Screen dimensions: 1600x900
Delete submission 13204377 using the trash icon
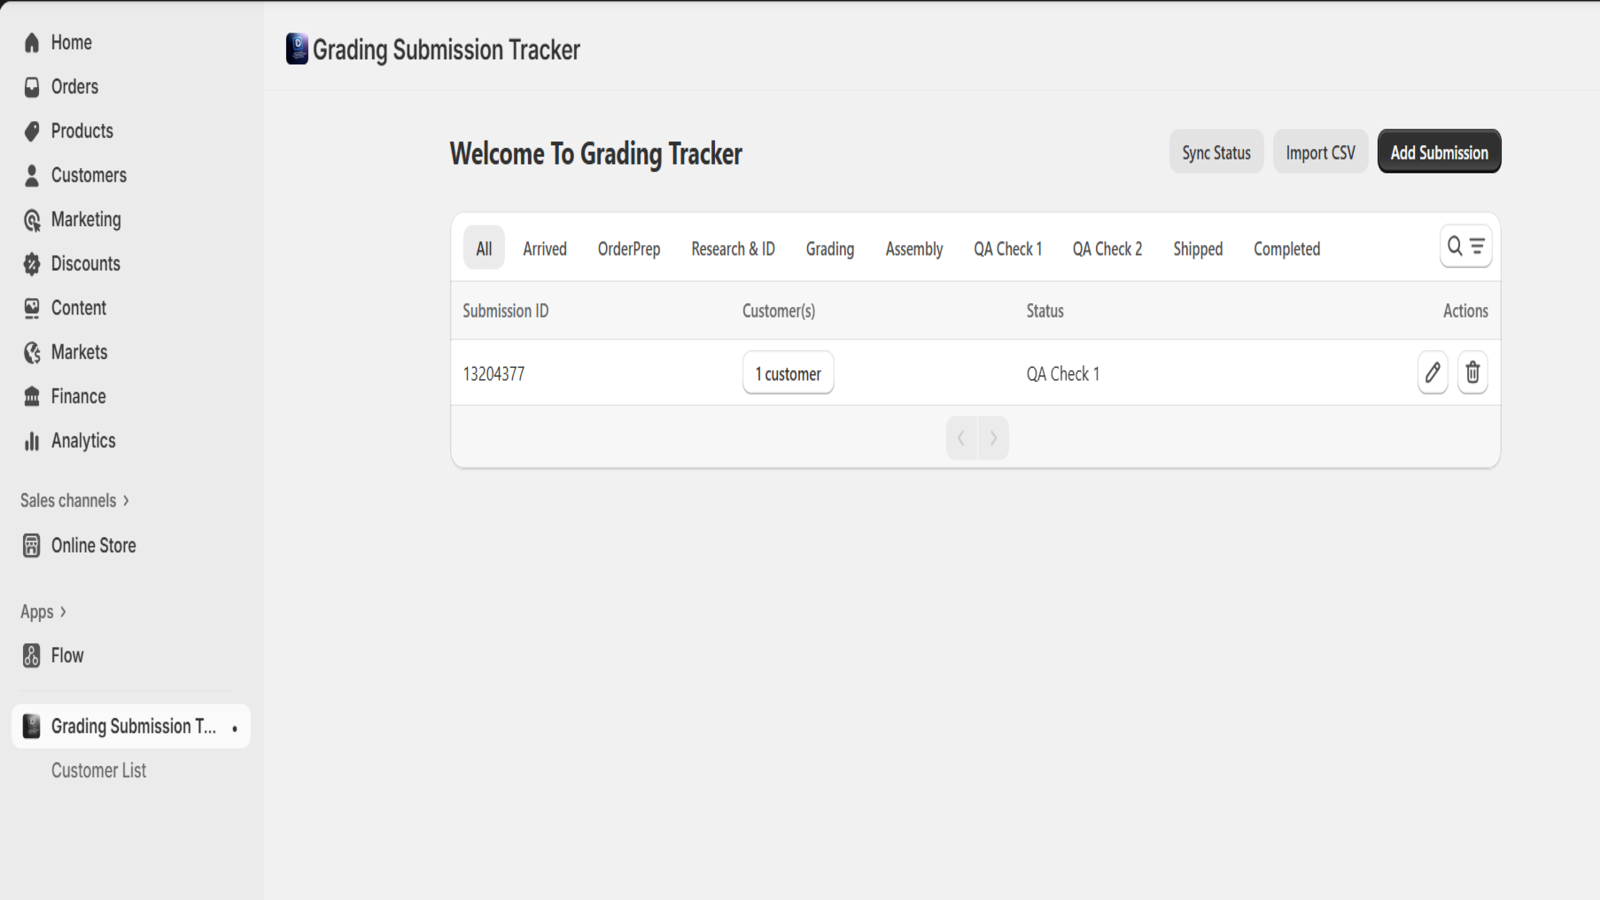coord(1472,372)
